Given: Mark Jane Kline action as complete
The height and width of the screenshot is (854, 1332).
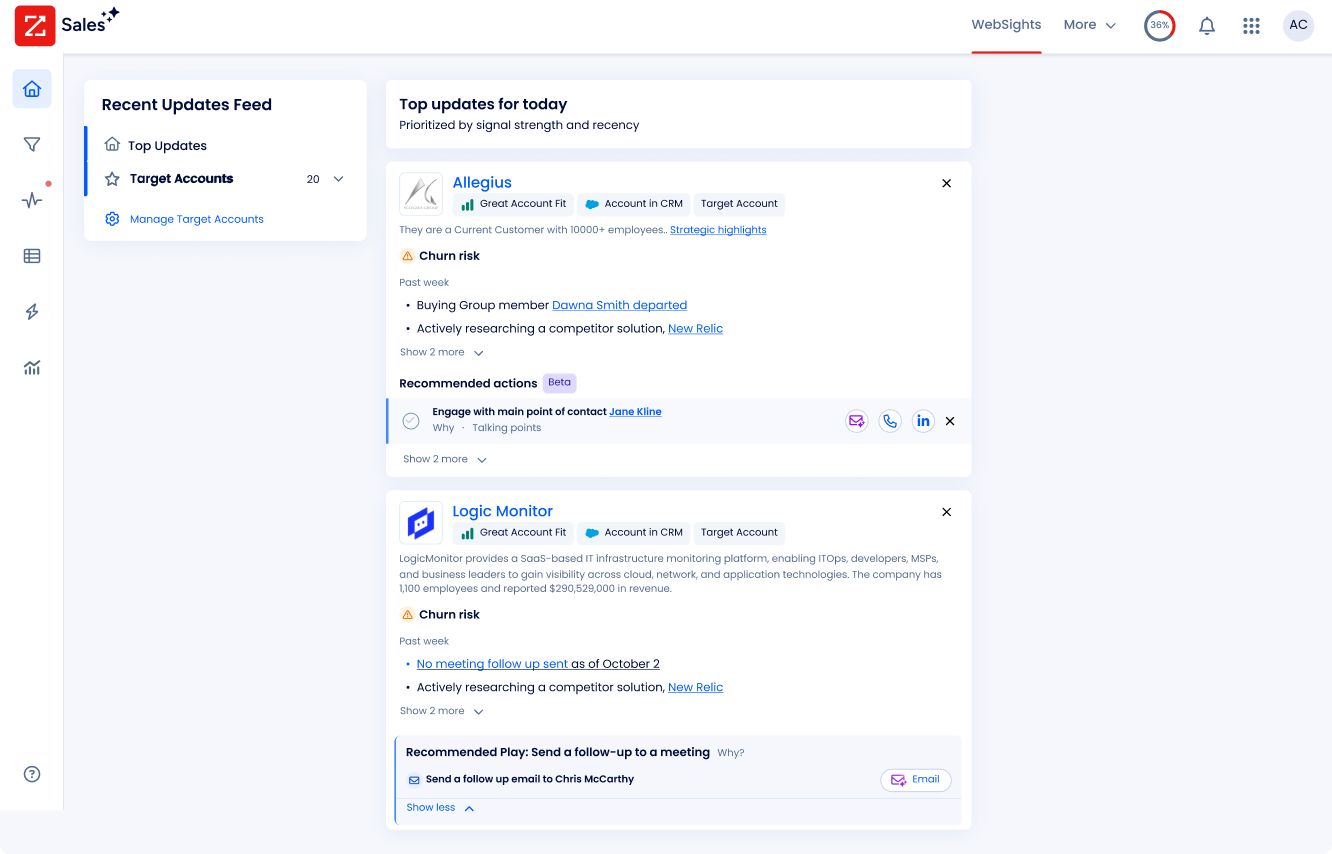Looking at the screenshot, I should (x=411, y=421).
